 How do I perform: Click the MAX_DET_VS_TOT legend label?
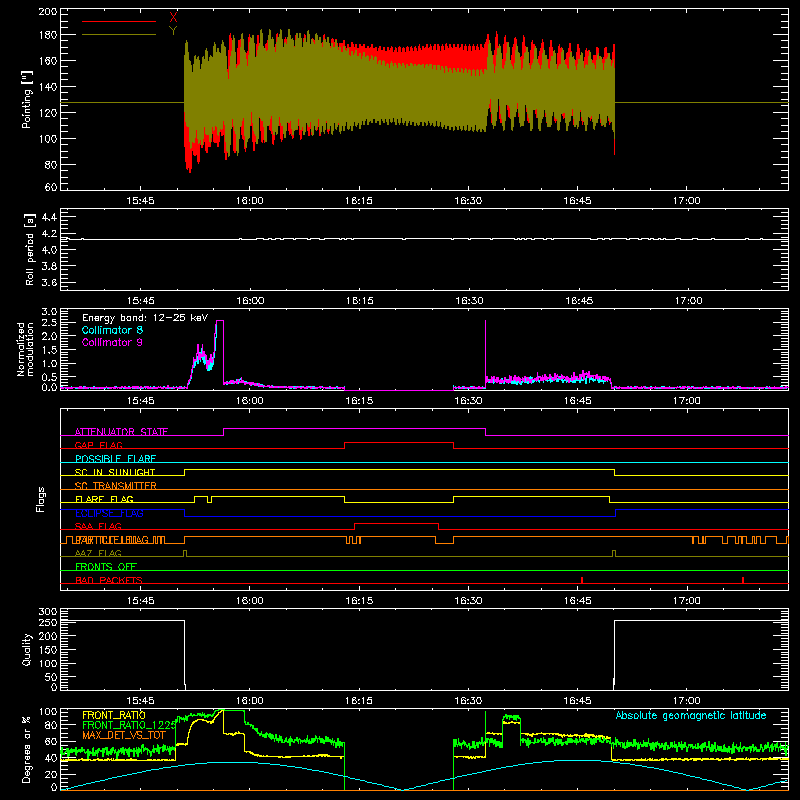(x=124, y=735)
